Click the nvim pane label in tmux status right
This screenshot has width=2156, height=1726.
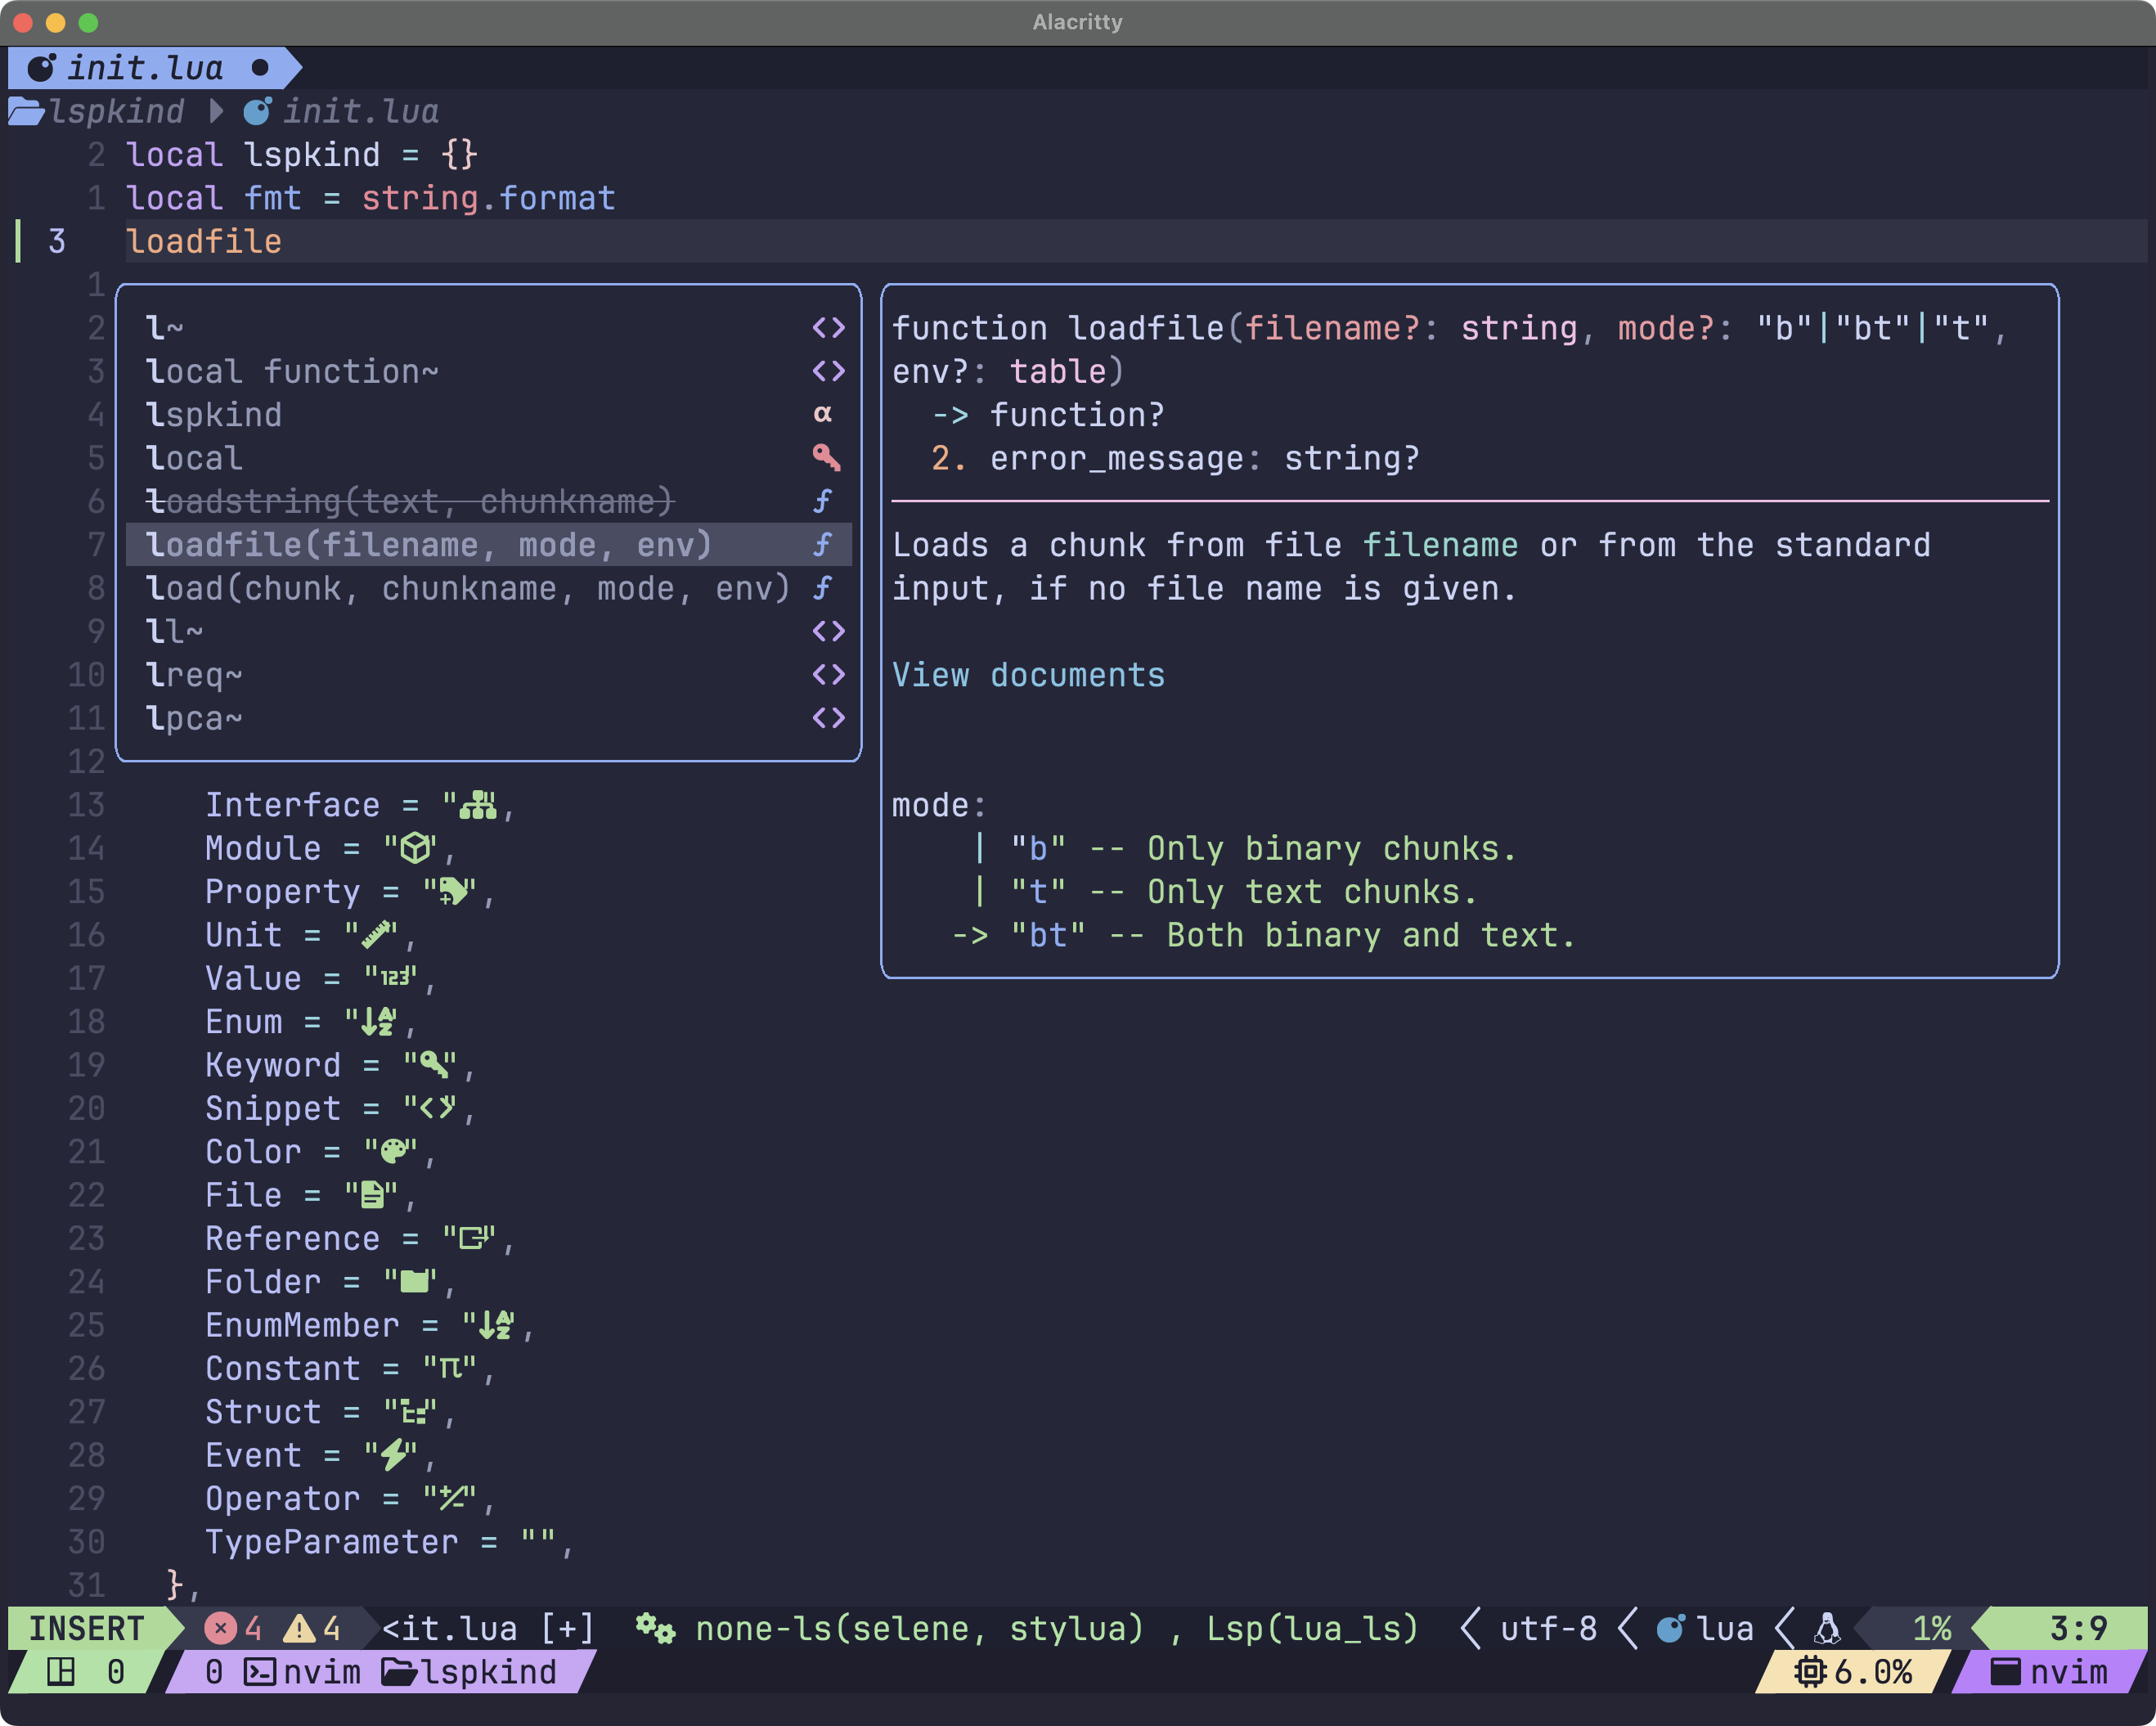point(2049,1672)
